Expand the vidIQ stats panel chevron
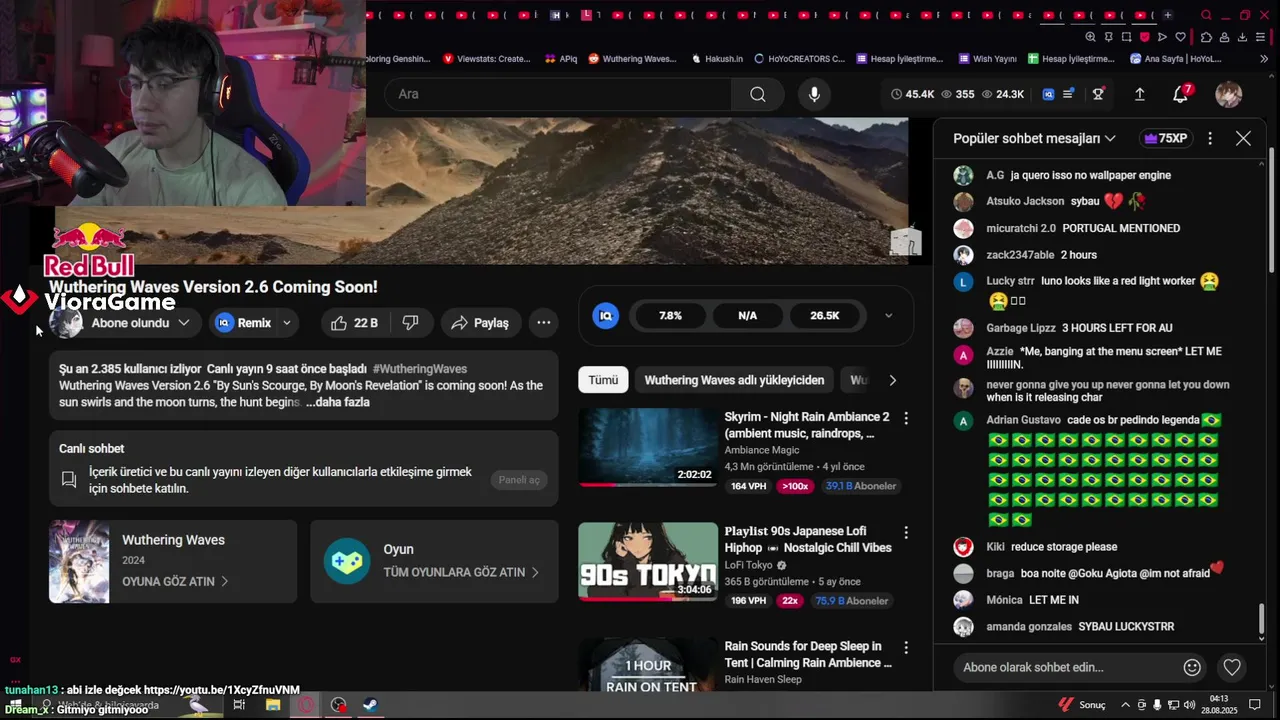This screenshot has width=1280, height=720. click(x=888, y=316)
